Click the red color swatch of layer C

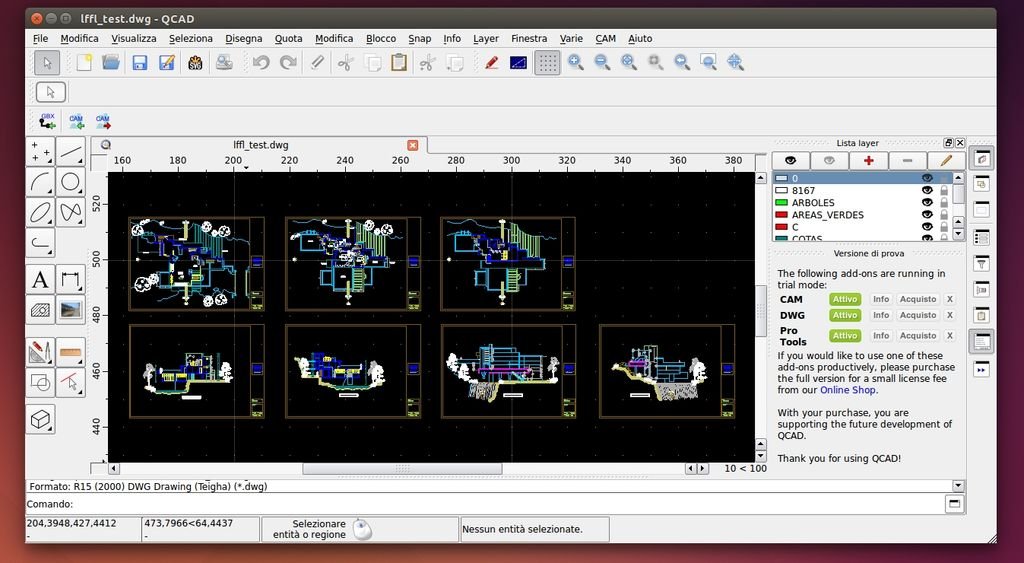(781, 227)
